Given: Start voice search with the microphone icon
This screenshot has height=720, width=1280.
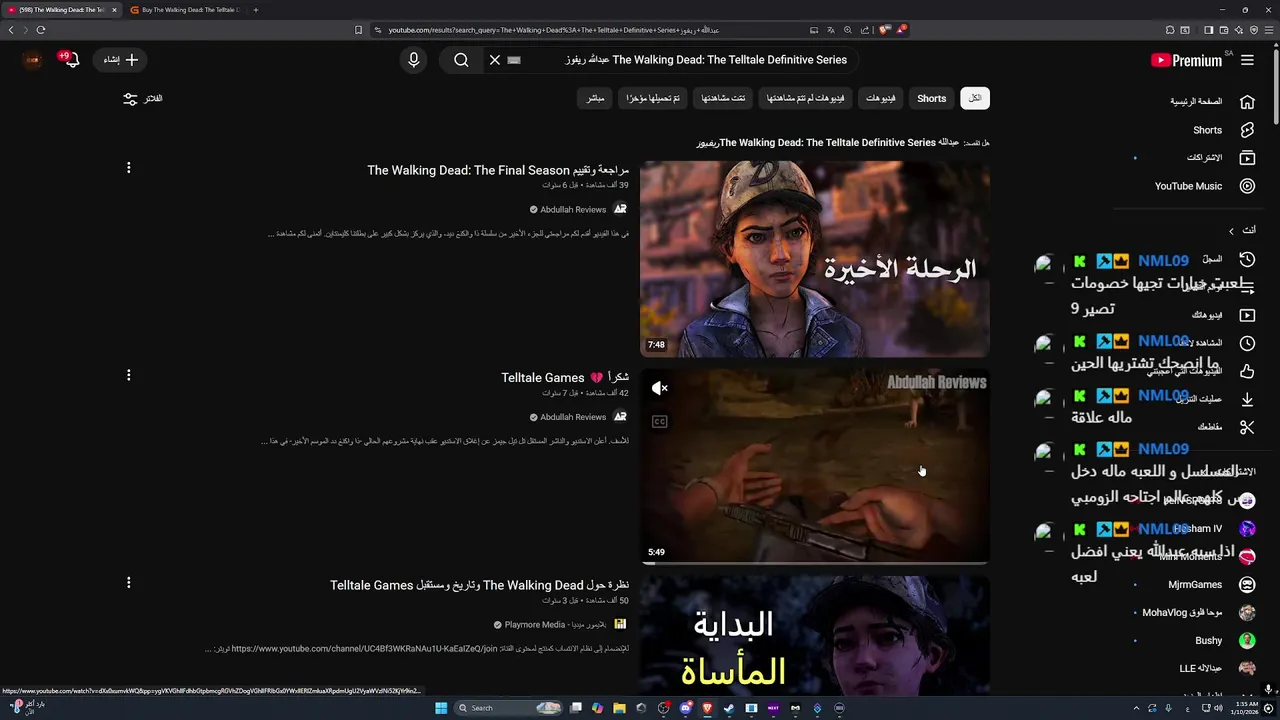Looking at the screenshot, I should point(414,60).
